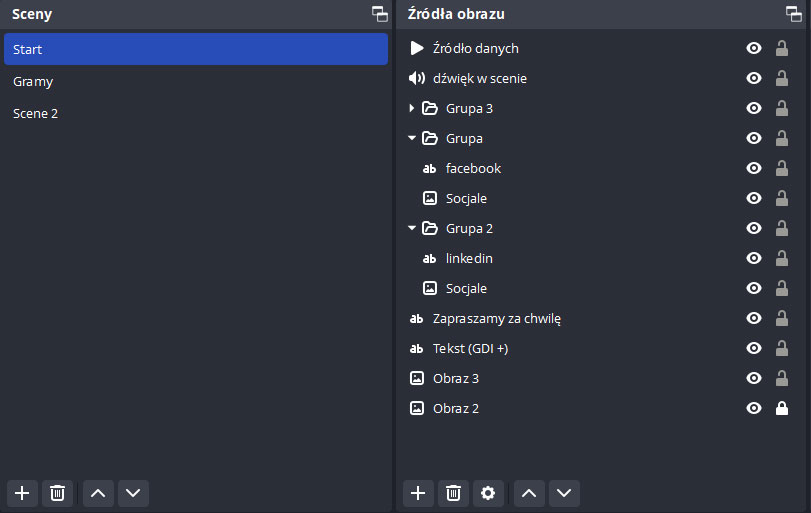Collapse the Grupa 2 folder
811x513 pixels.
click(411, 229)
